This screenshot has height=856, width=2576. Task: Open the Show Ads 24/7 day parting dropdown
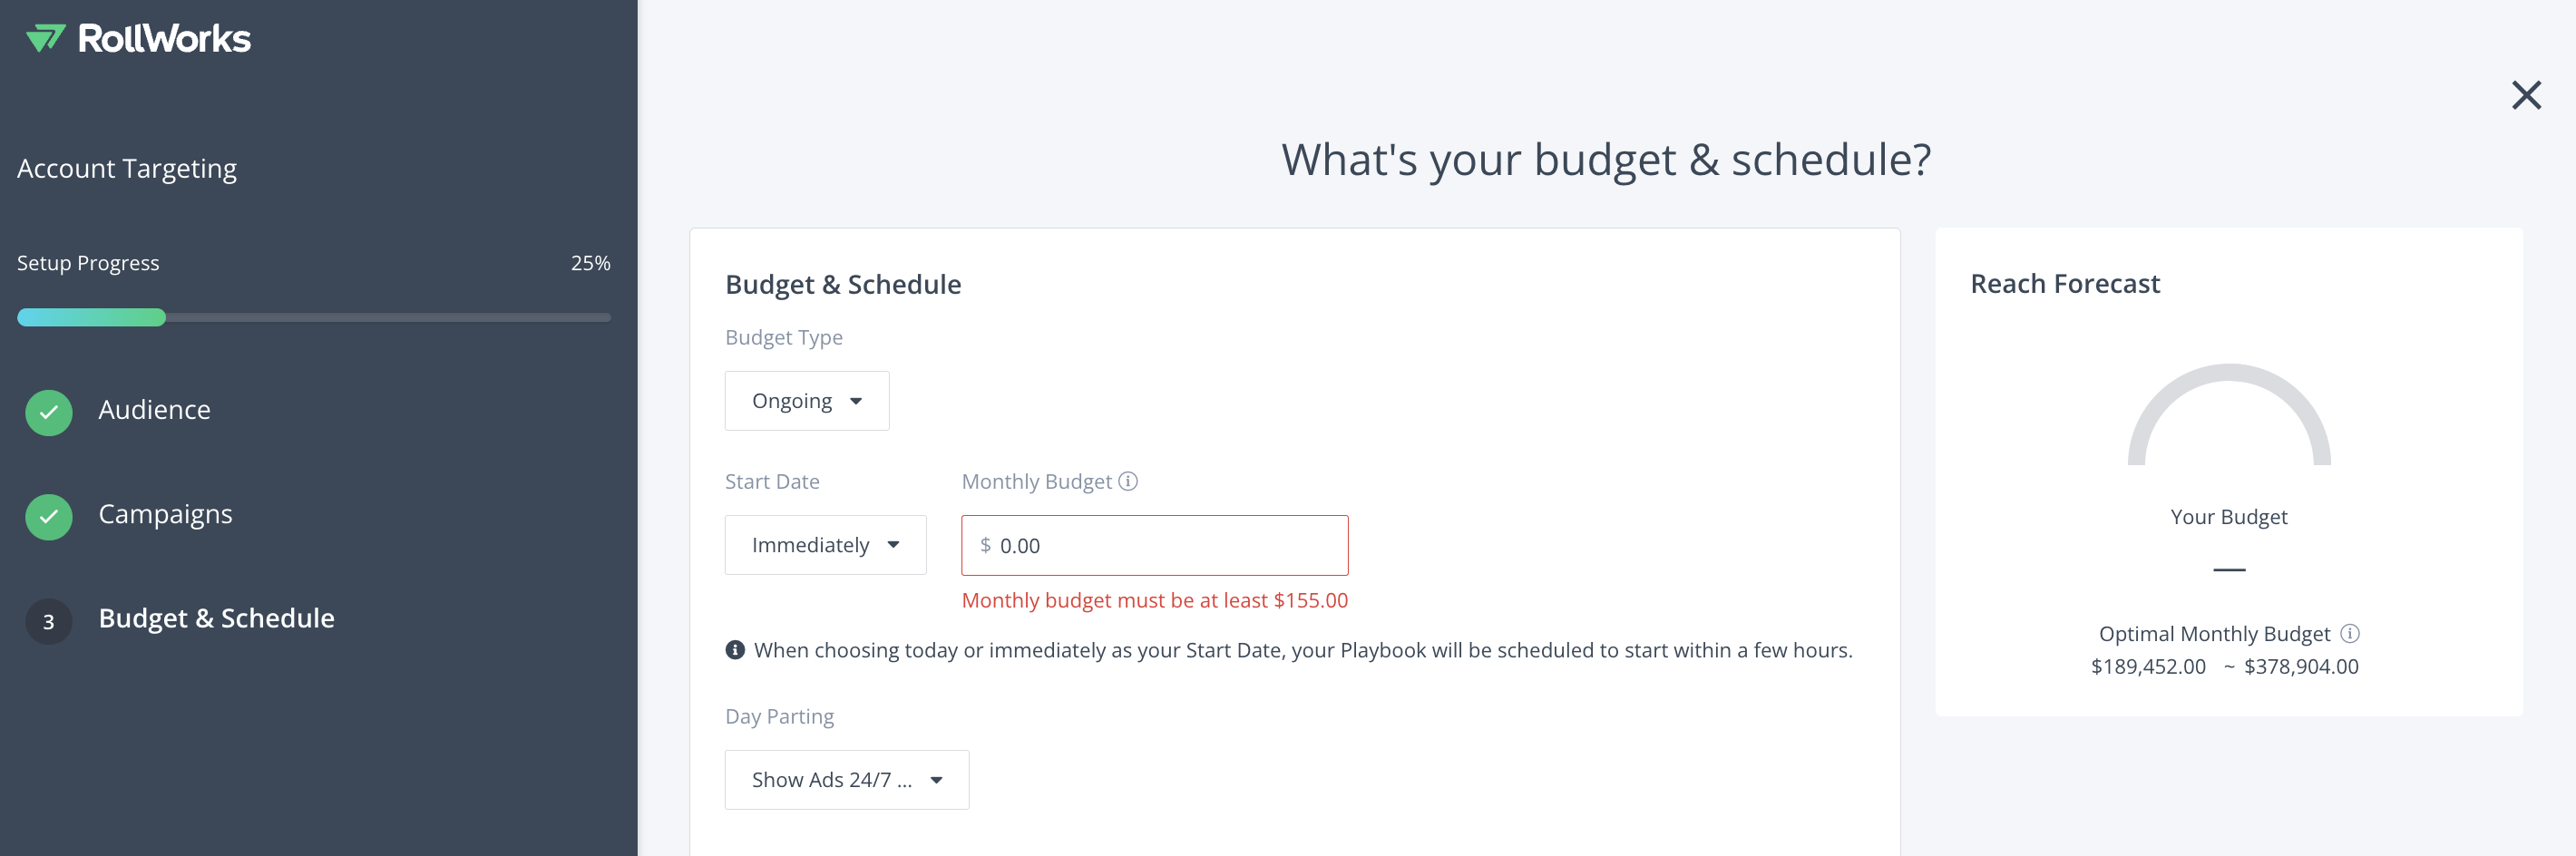click(x=847, y=780)
